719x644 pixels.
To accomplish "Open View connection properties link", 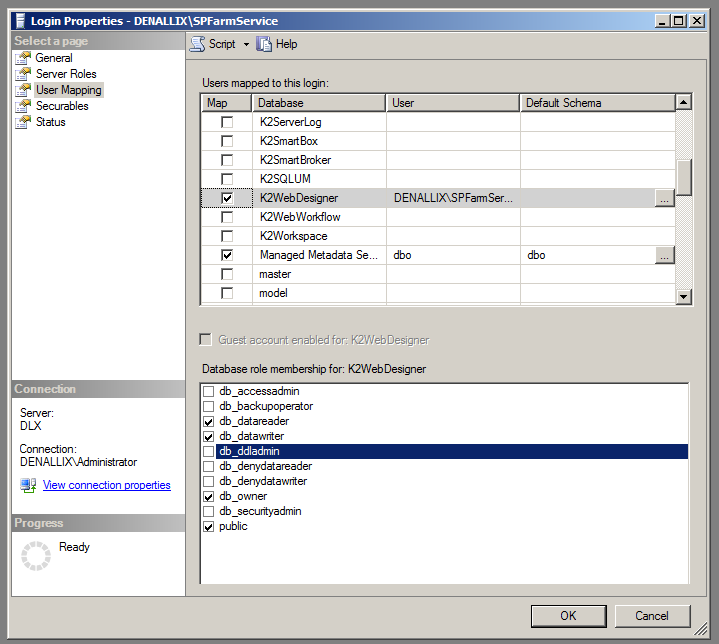I will click(106, 485).
